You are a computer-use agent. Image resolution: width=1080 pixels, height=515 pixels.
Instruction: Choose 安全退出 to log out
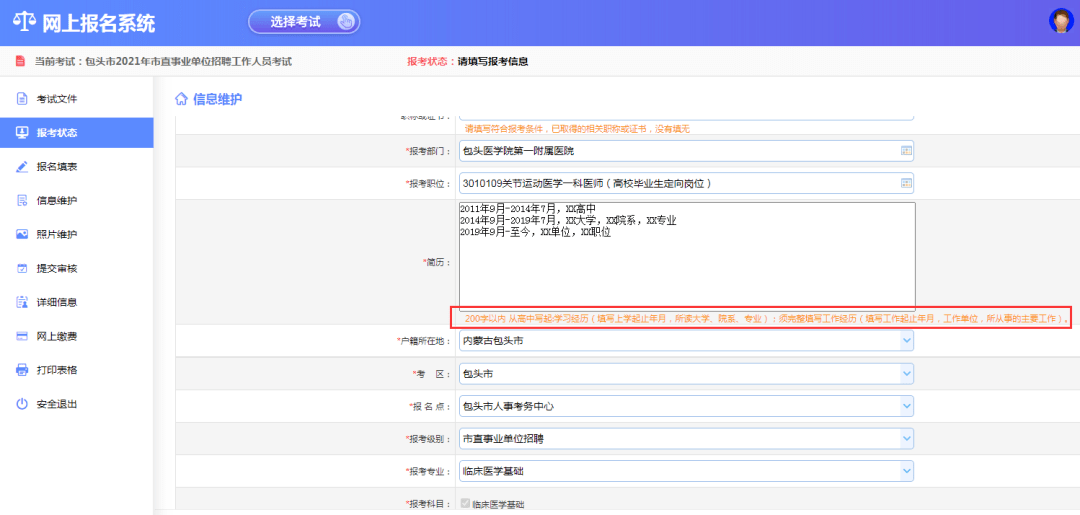click(x=76, y=403)
